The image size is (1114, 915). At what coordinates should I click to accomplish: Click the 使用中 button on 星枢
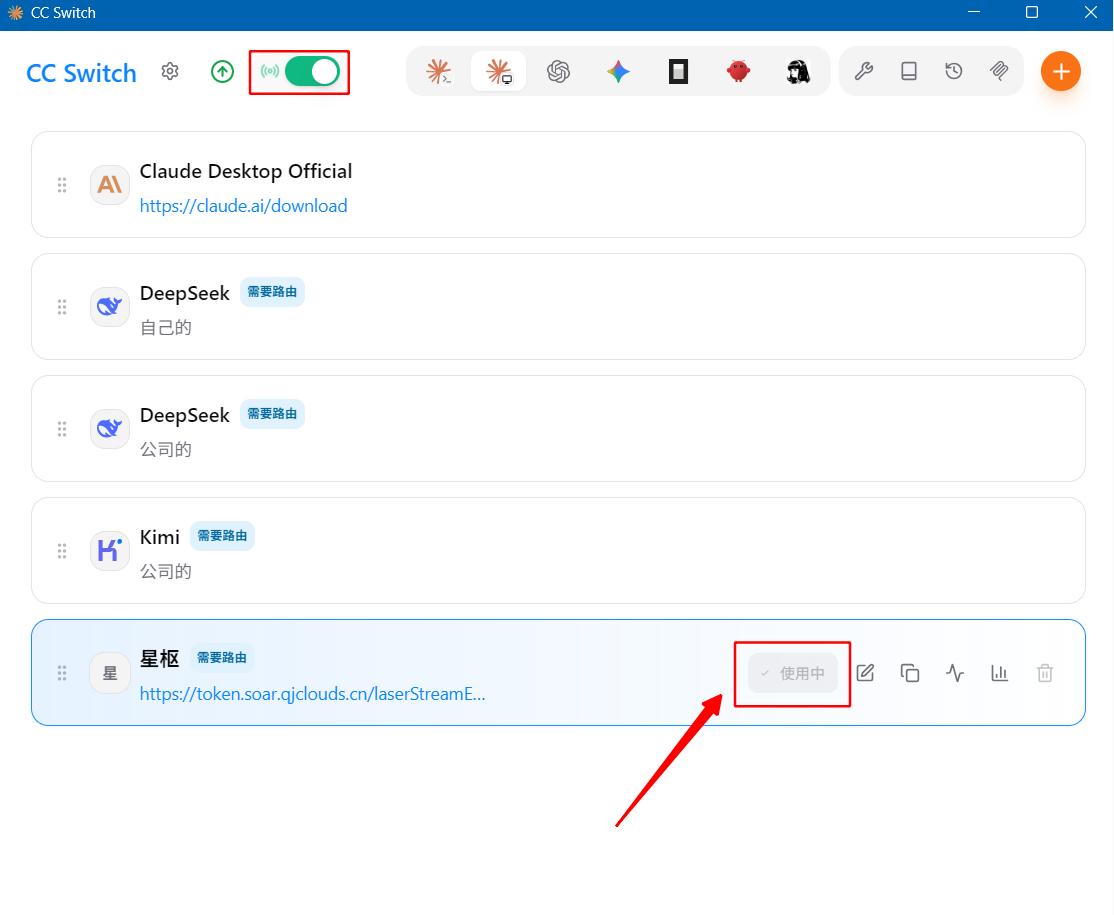[x=793, y=673]
